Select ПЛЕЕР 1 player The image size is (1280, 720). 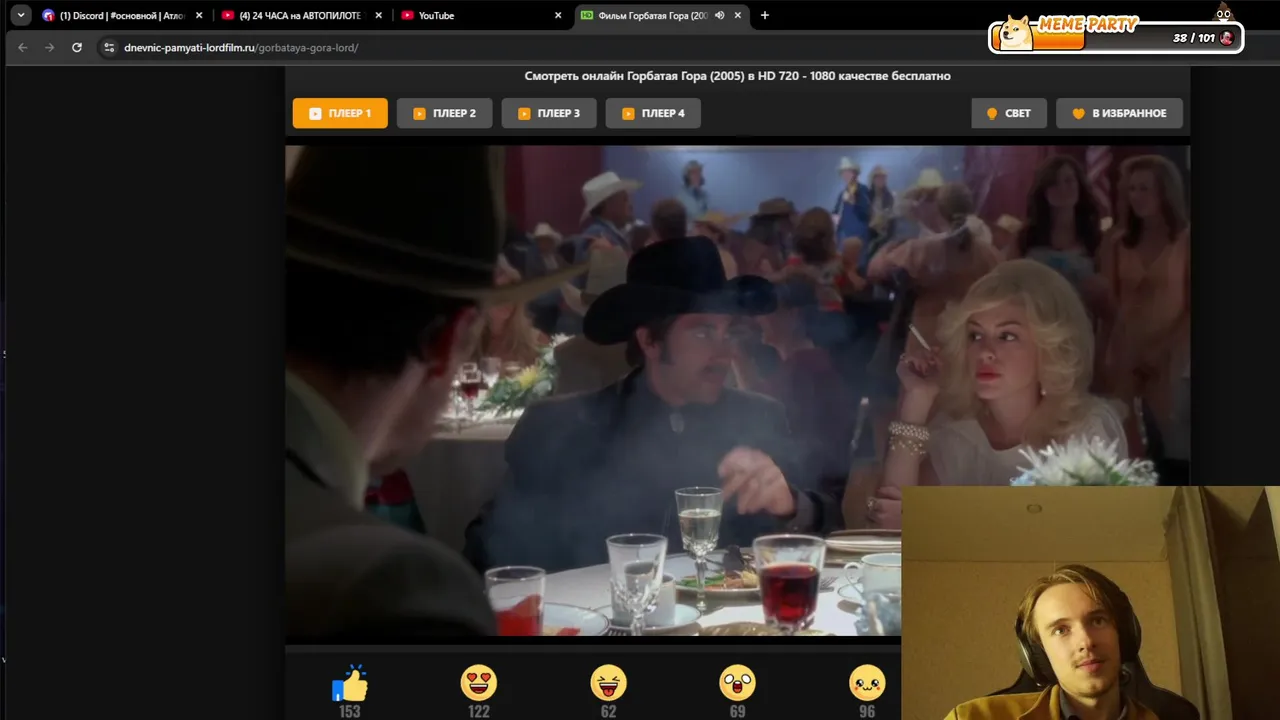click(340, 113)
